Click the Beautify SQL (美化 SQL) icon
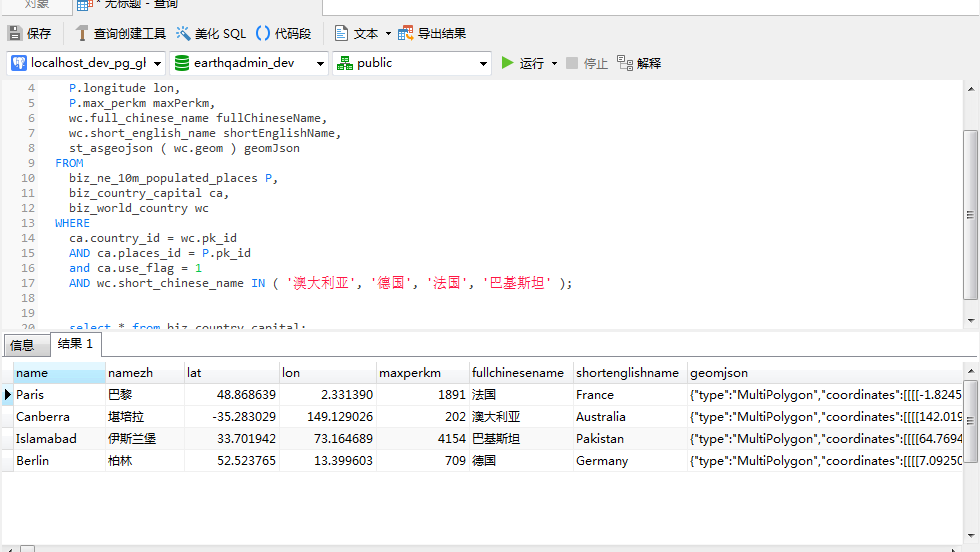Viewport: 980px width, 552px height. (x=182, y=33)
